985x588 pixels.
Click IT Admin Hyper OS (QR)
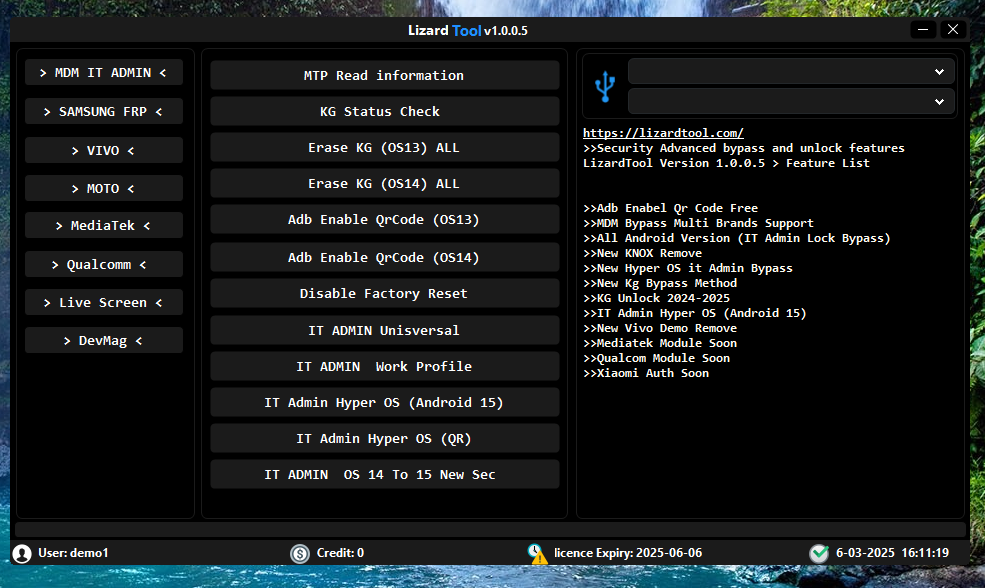(384, 439)
